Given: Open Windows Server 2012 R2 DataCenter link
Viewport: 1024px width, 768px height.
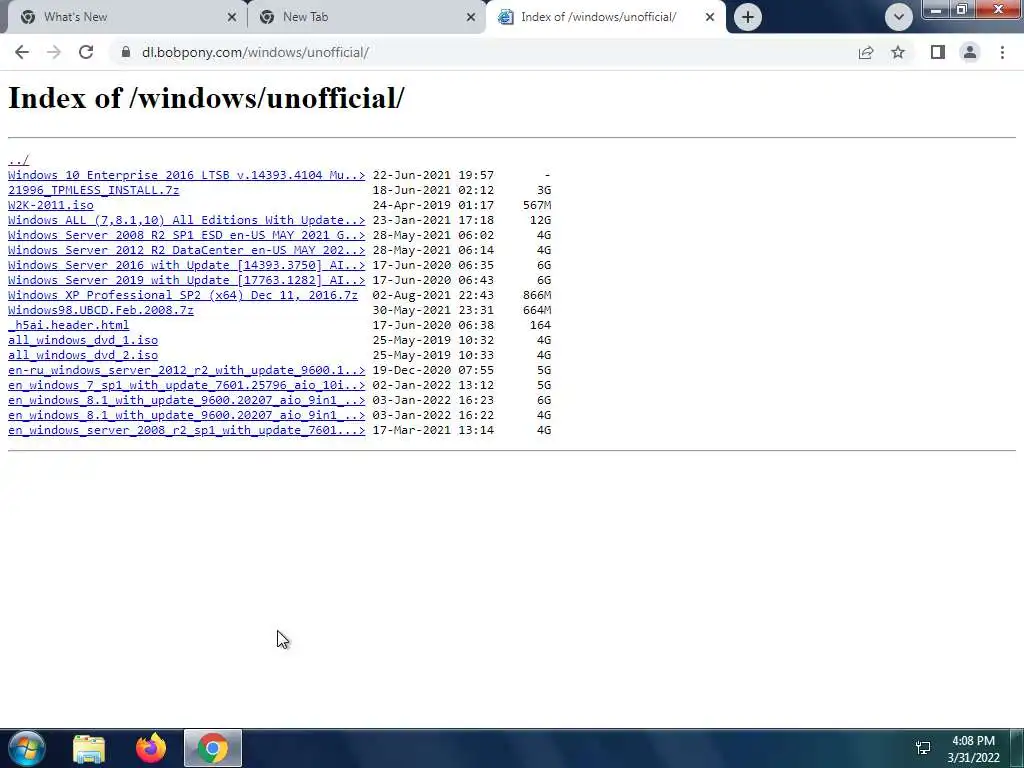Looking at the screenshot, I should [x=186, y=250].
